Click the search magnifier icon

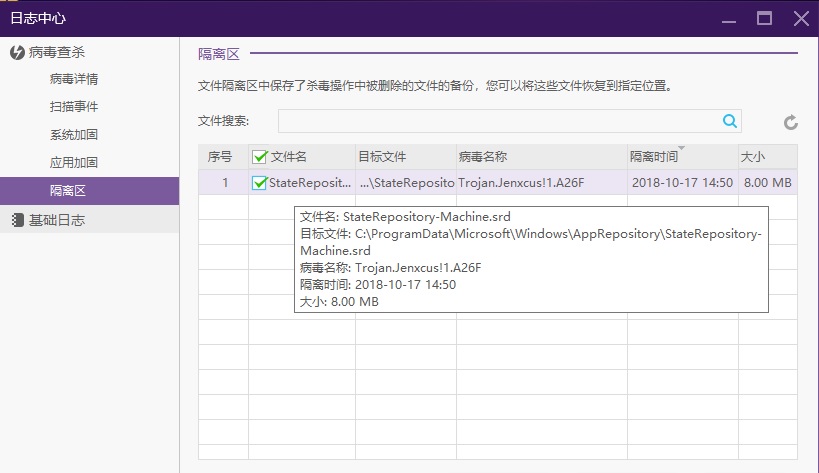[x=730, y=121]
